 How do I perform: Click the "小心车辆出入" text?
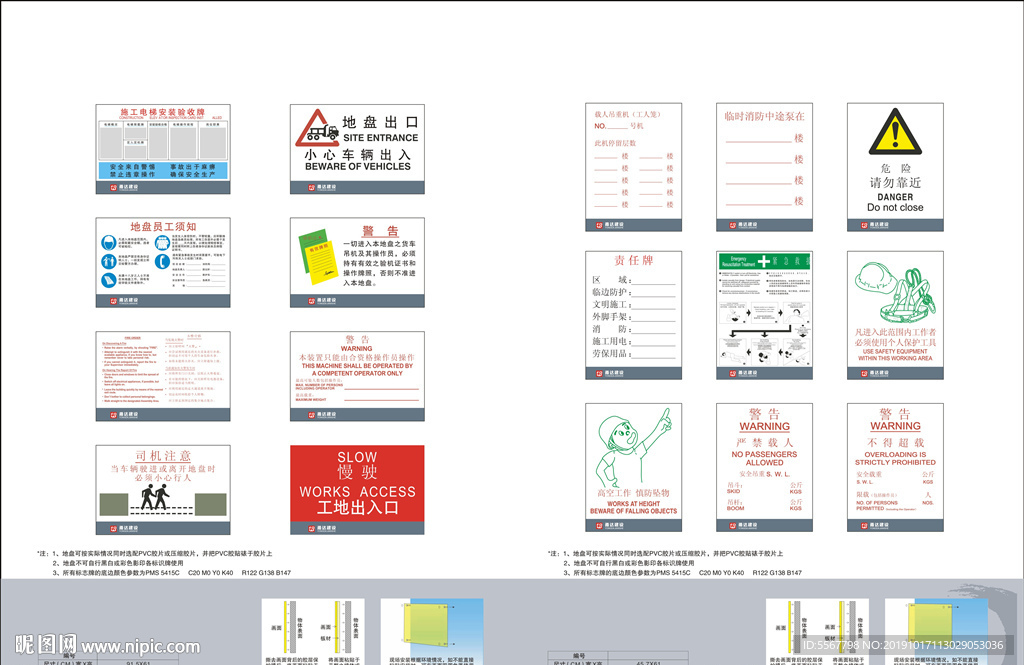point(358,155)
